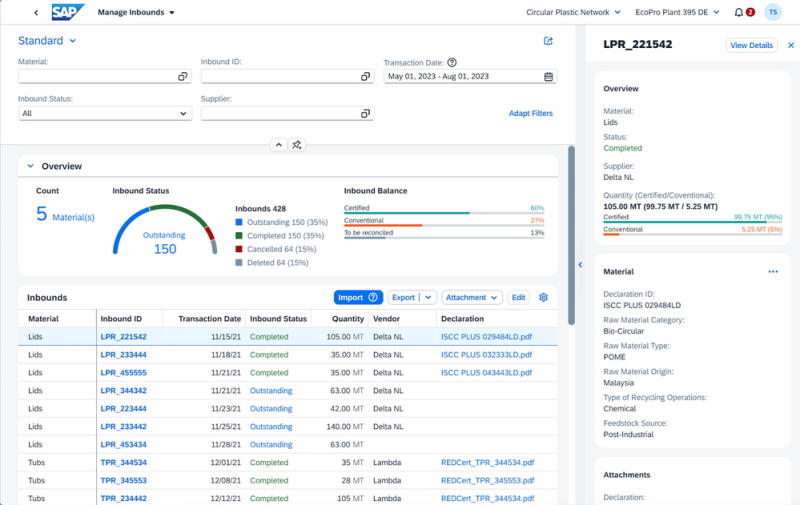Collapse the Overview section

[30, 166]
